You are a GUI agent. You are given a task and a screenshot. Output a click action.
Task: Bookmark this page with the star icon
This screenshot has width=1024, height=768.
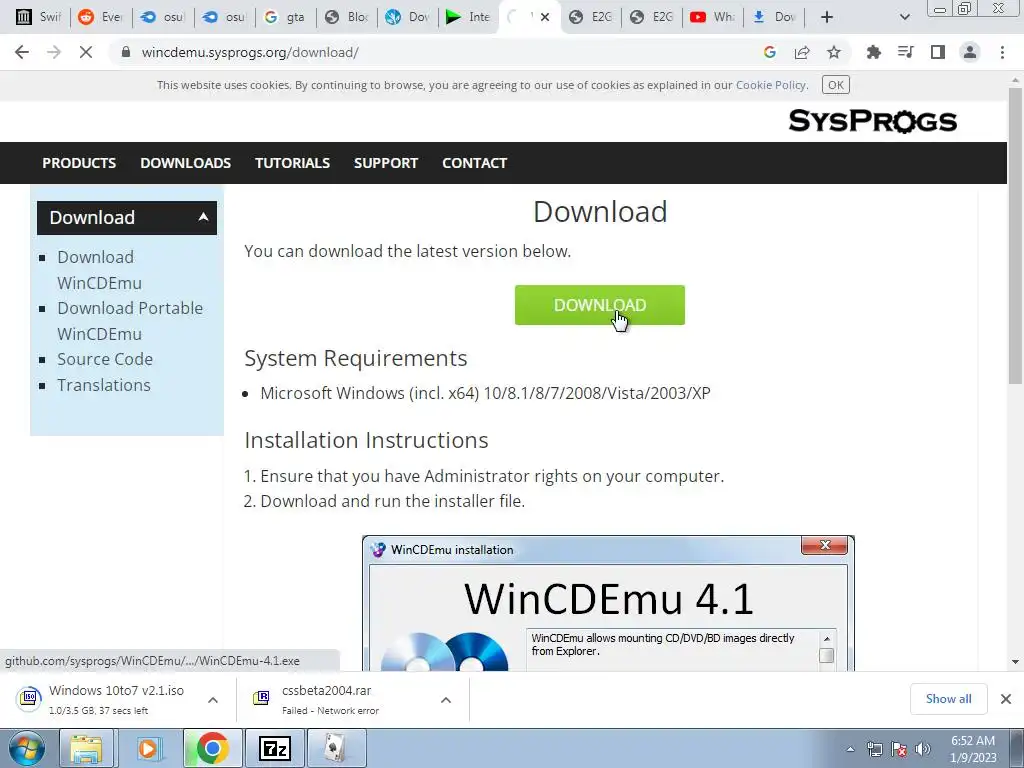[834, 52]
